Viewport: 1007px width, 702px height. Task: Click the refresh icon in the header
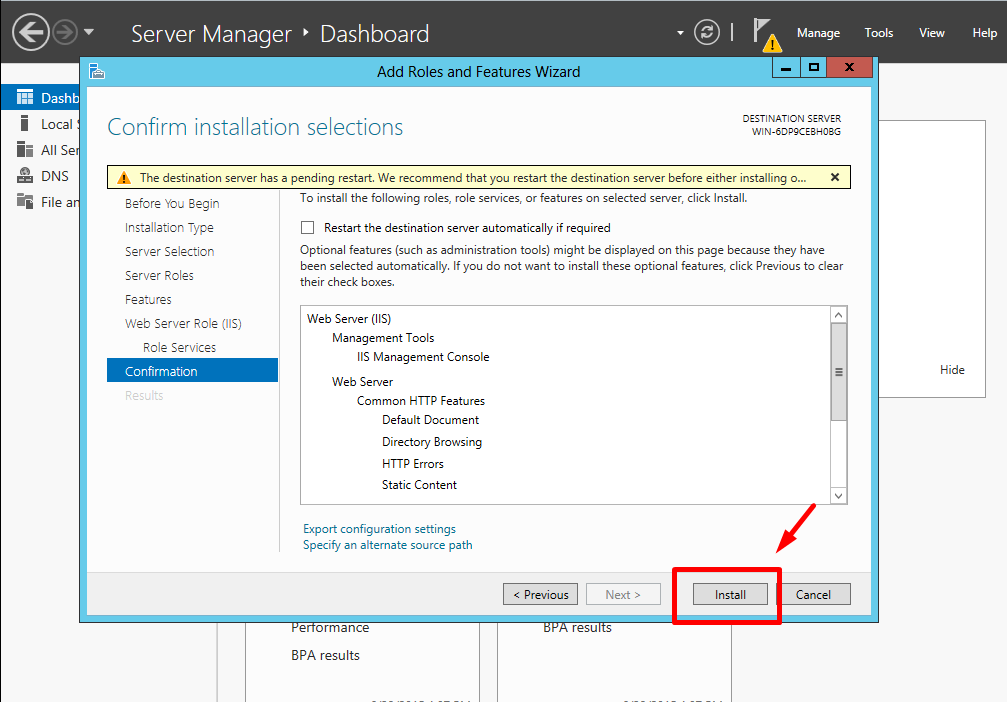coord(706,32)
